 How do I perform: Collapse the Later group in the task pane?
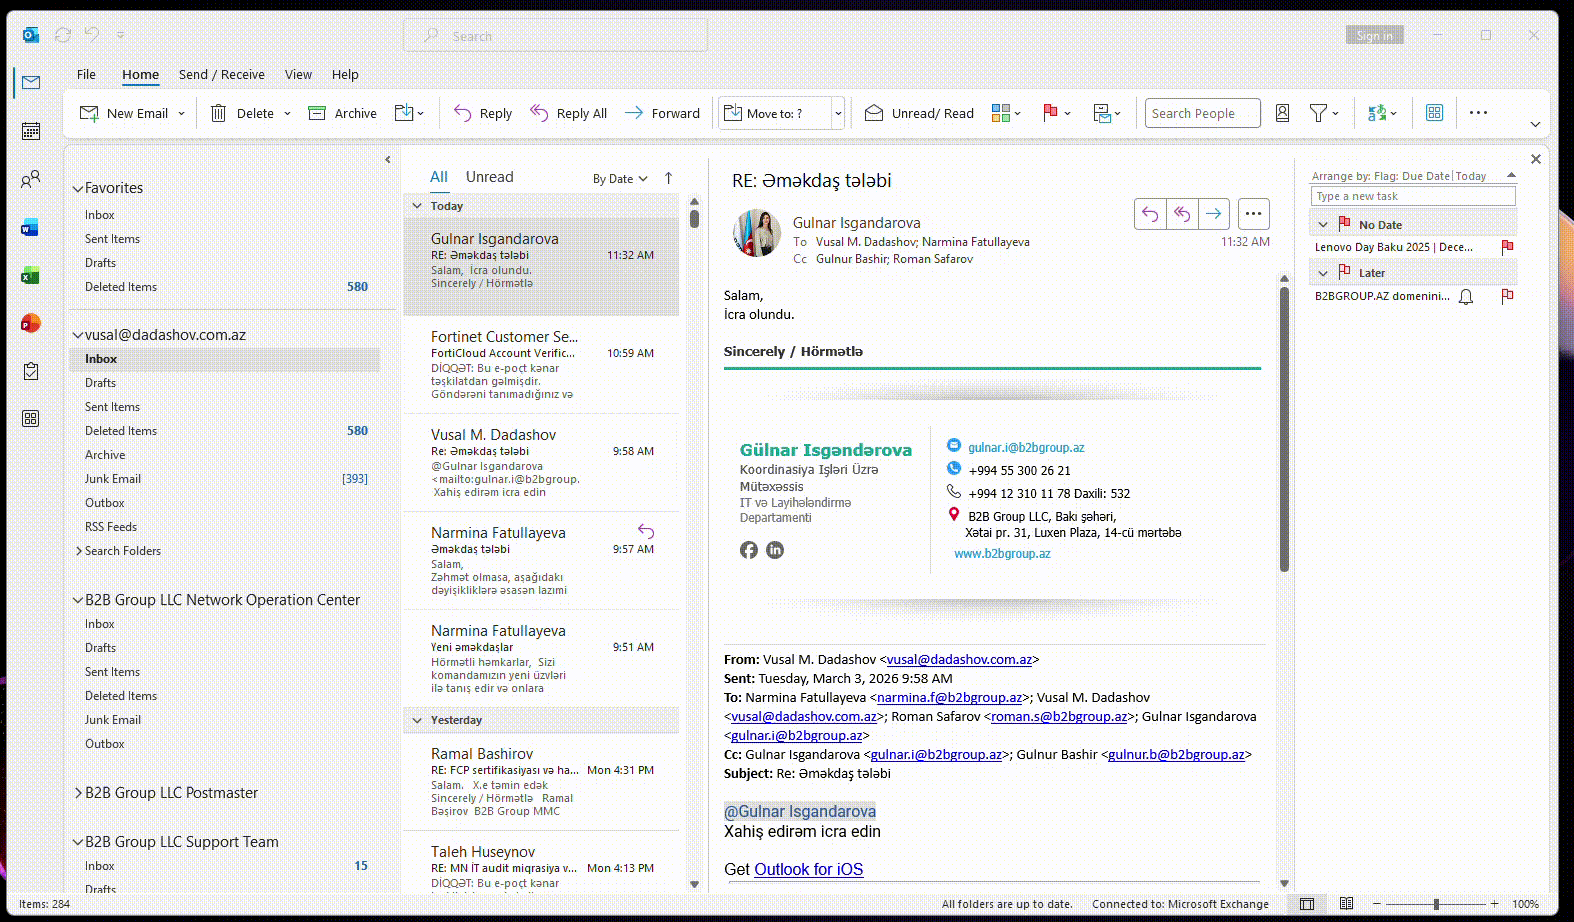coord(1323,273)
